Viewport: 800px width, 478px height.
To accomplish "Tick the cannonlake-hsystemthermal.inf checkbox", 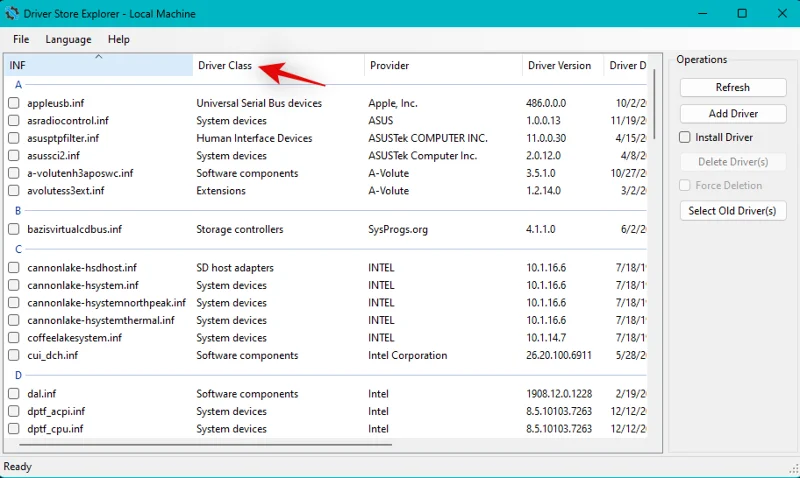I will click(x=14, y=320).
